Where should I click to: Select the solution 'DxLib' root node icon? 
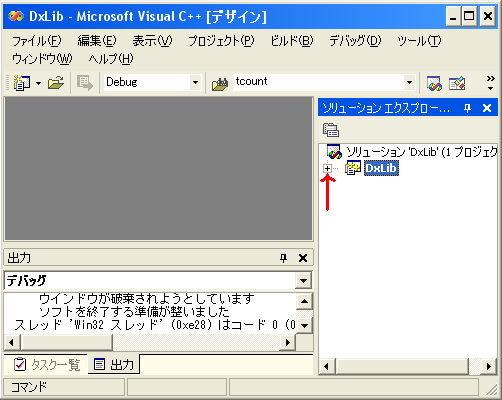tap(334, 152)
